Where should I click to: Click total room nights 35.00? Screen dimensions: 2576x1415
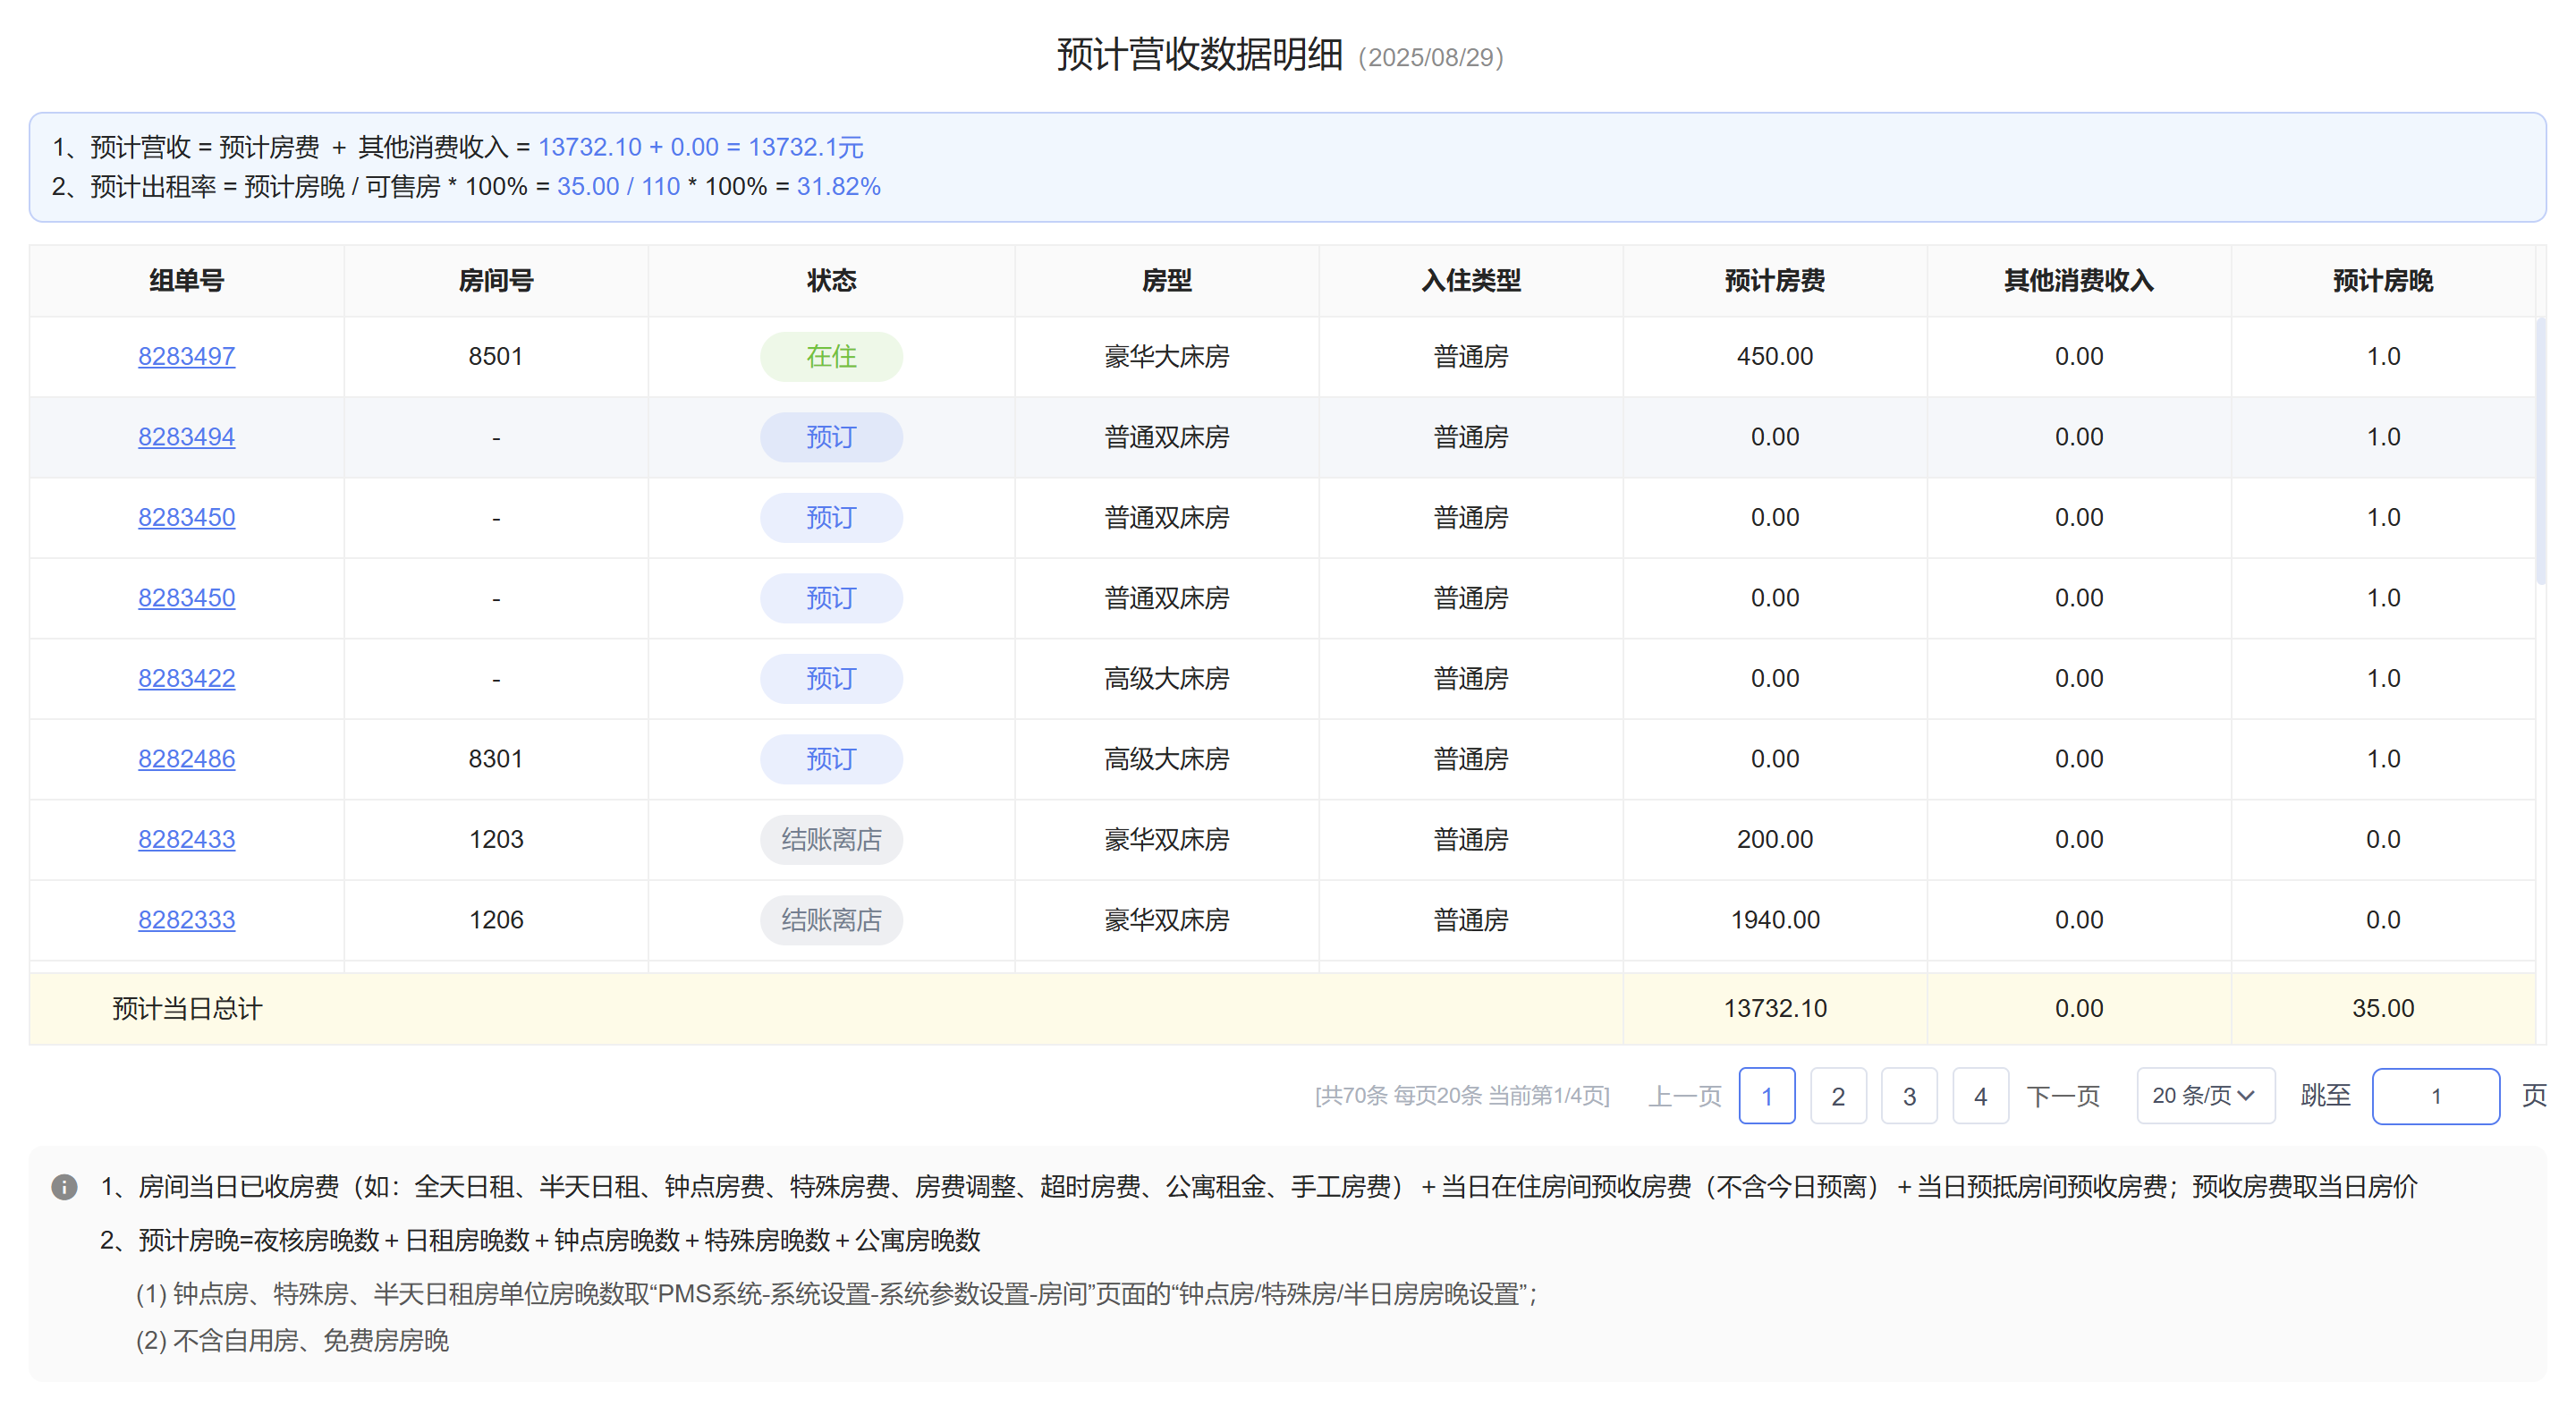point(2383,1008)
